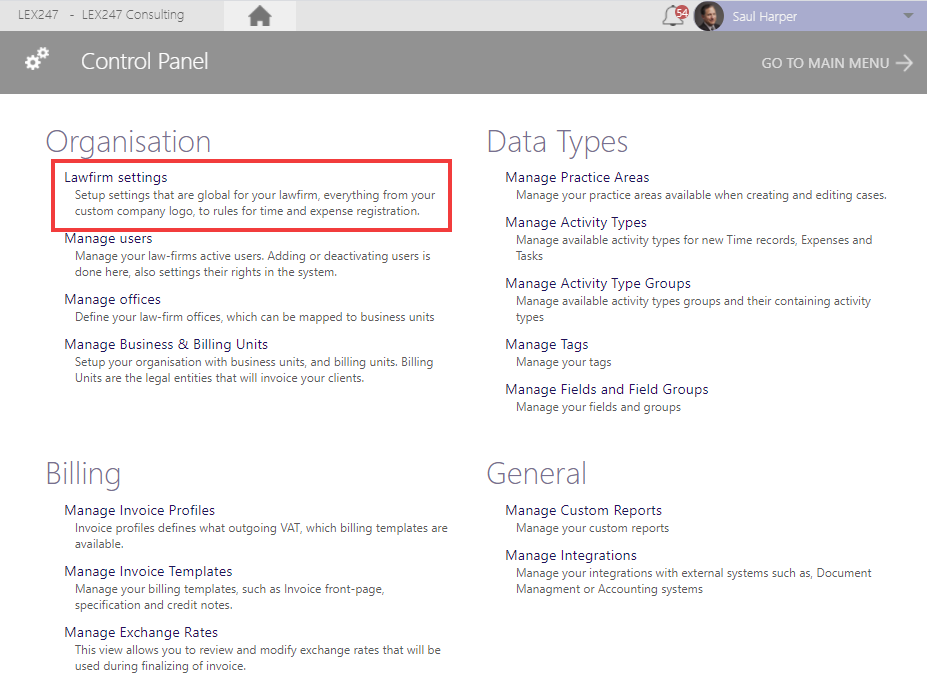Click the 'Setup settings that are global' description
The height and width of the screenshot is (696, 927).
pos(255,203)
